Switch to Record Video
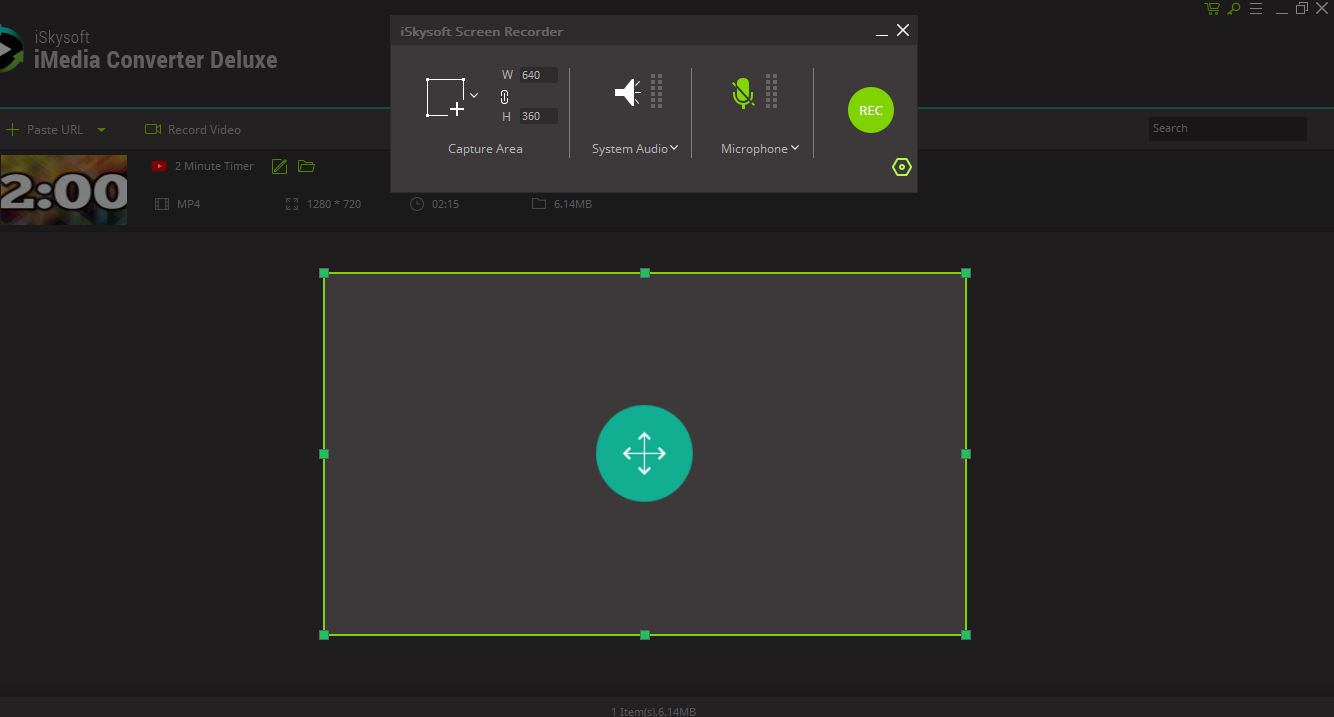 coord(193,129)
